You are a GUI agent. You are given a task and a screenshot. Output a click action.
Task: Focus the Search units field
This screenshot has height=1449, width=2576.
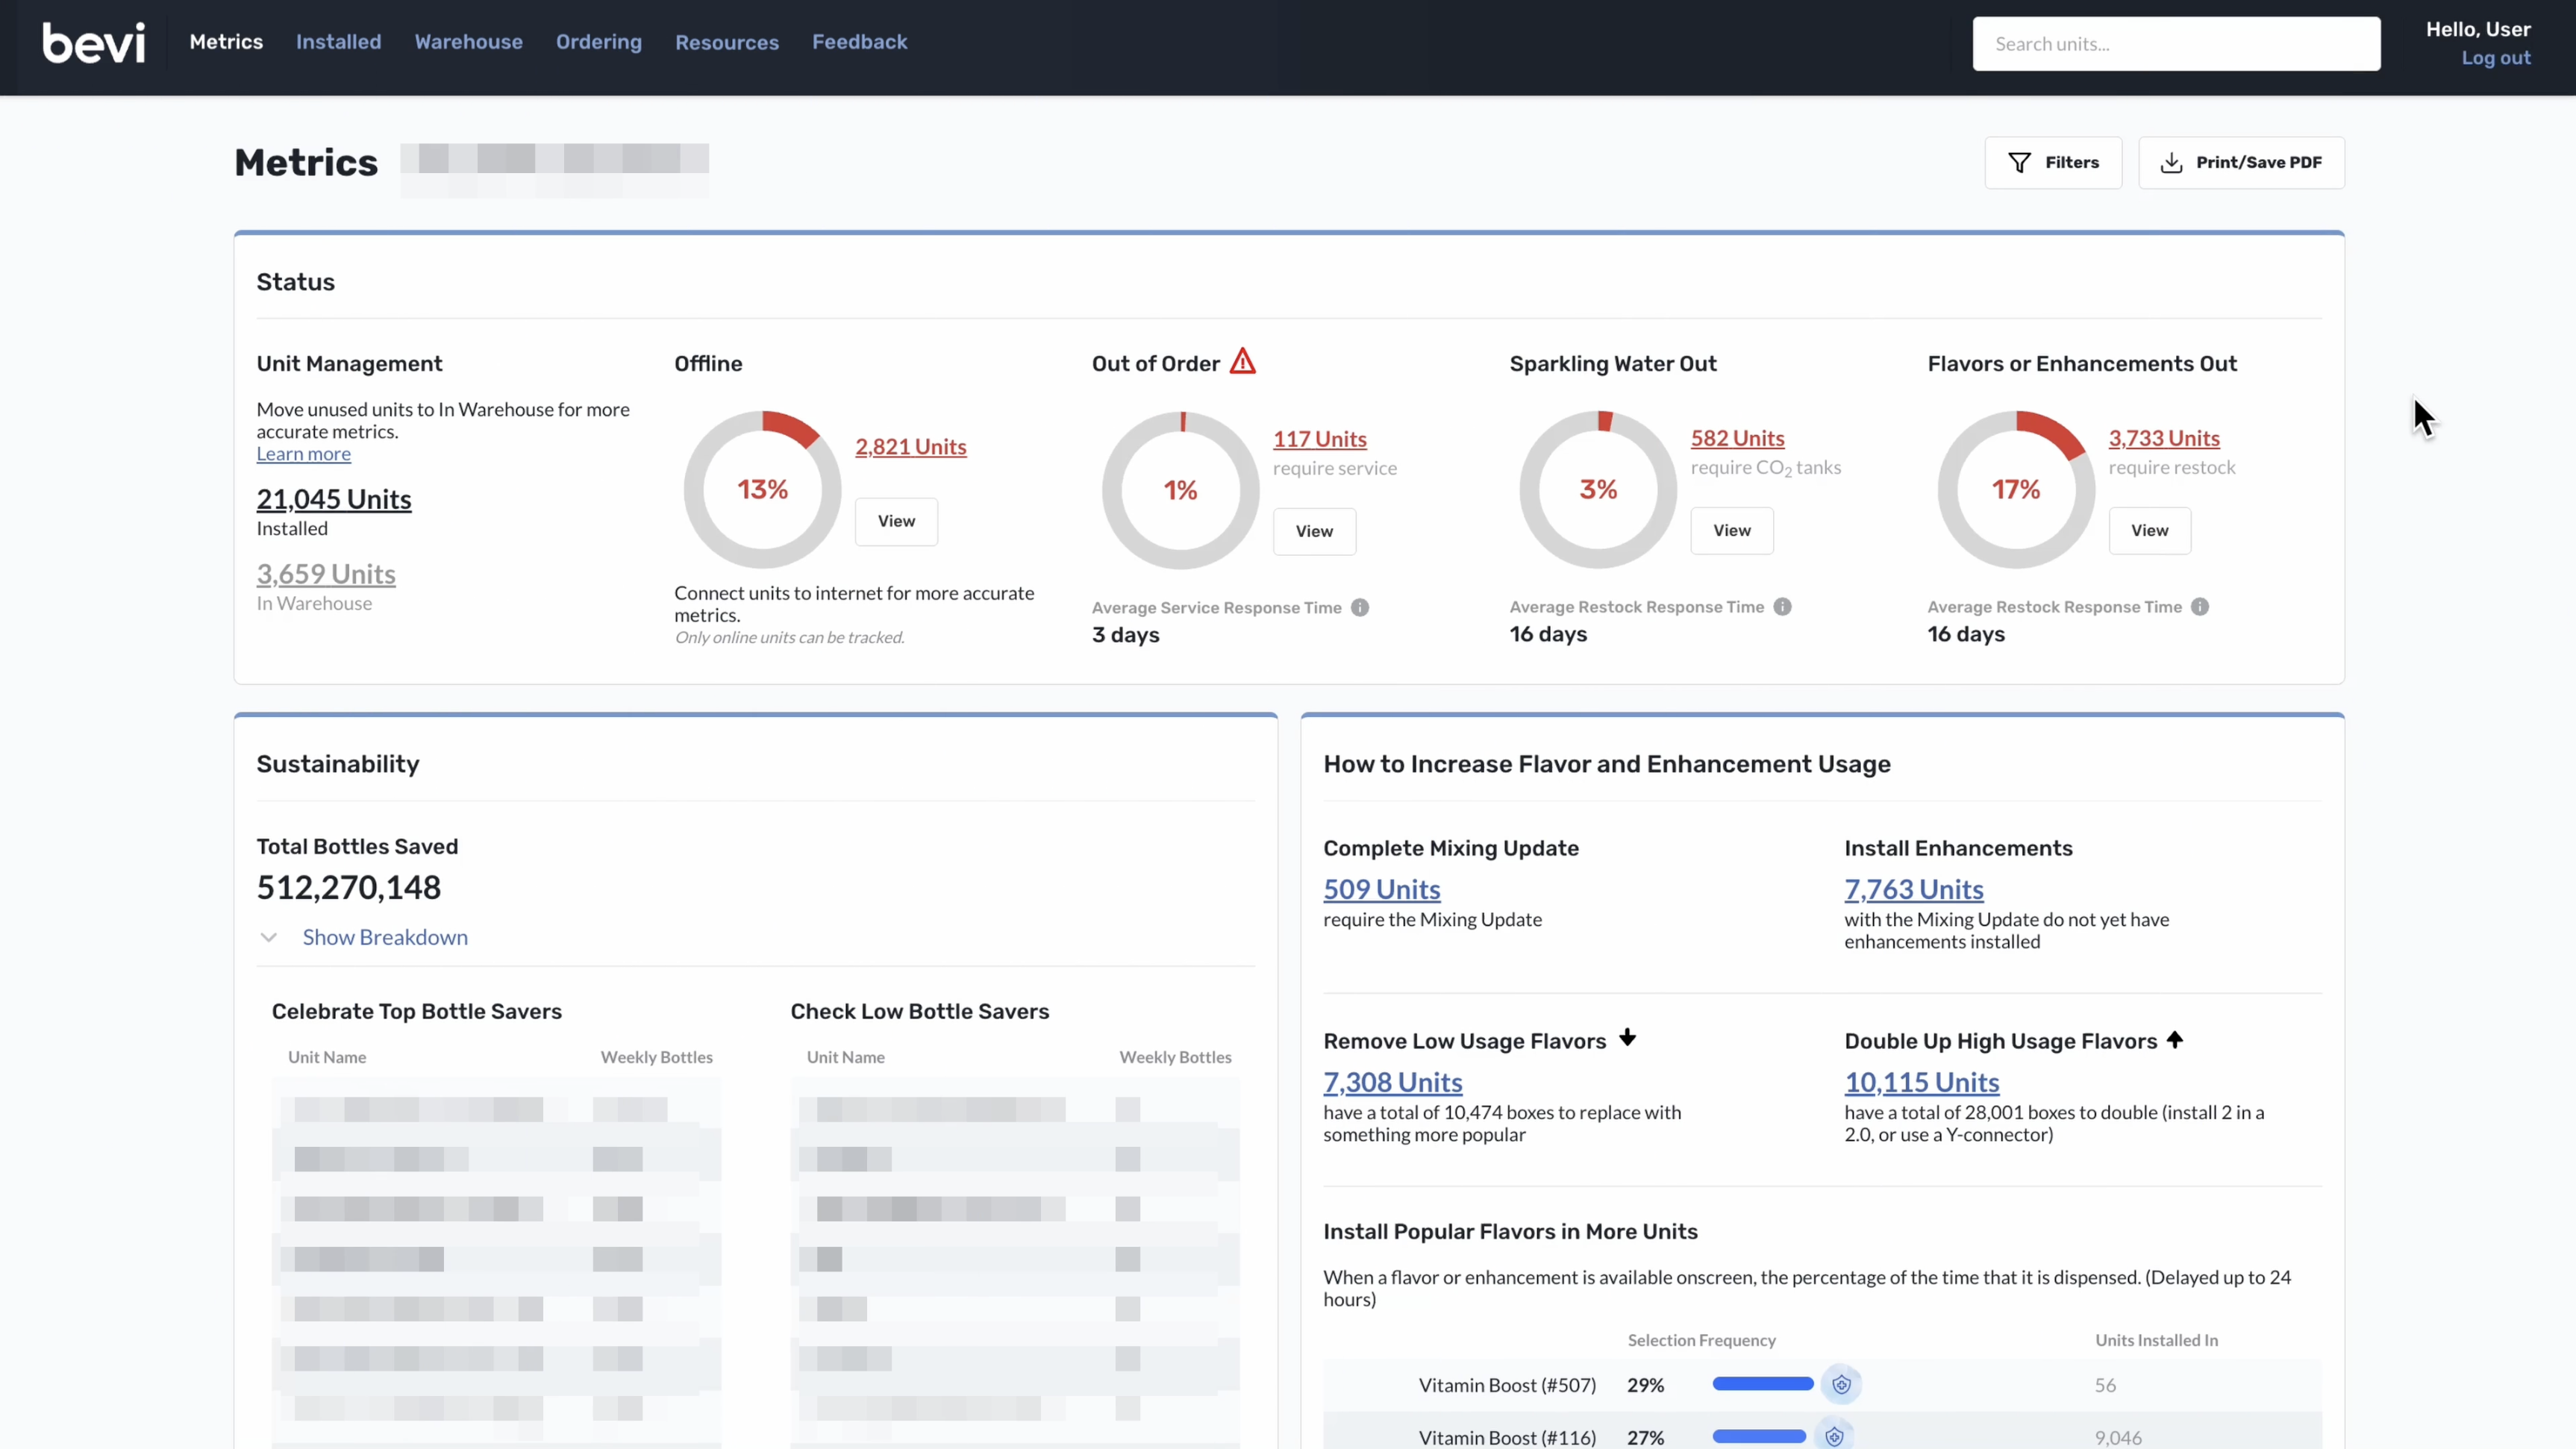click(x=2176, y=44)
